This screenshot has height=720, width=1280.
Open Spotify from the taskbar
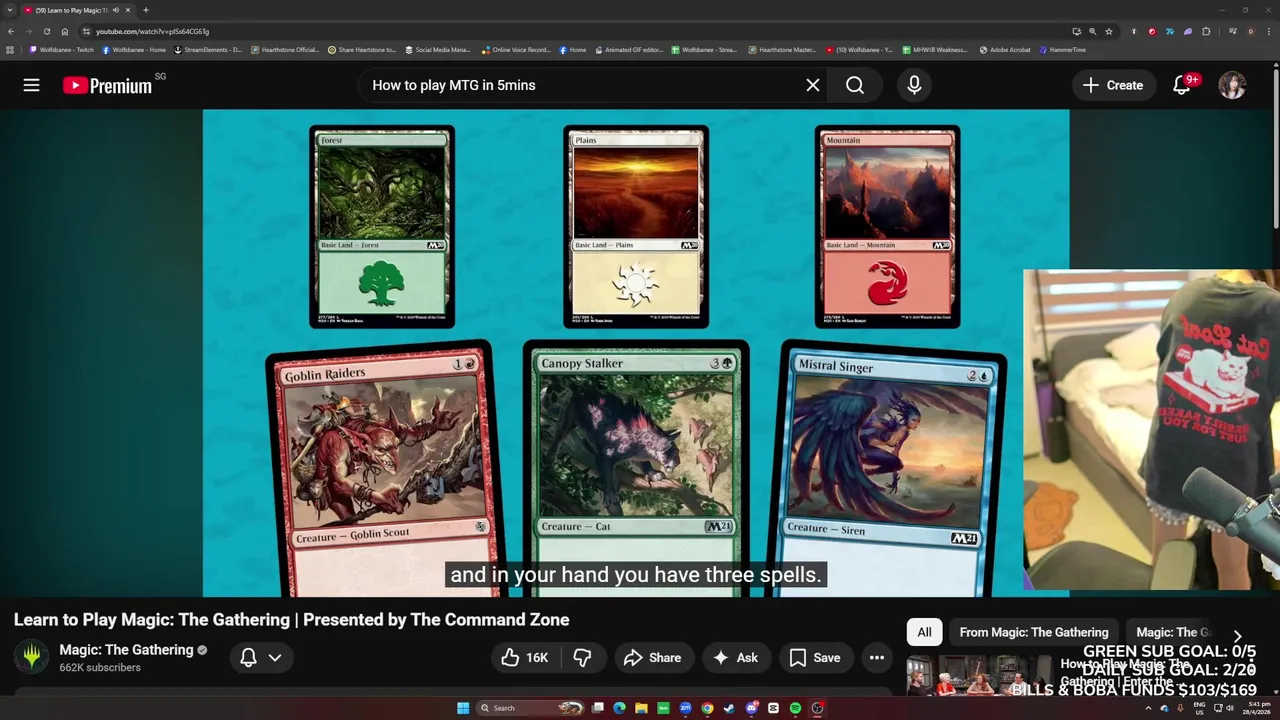[x=795, y=708]
